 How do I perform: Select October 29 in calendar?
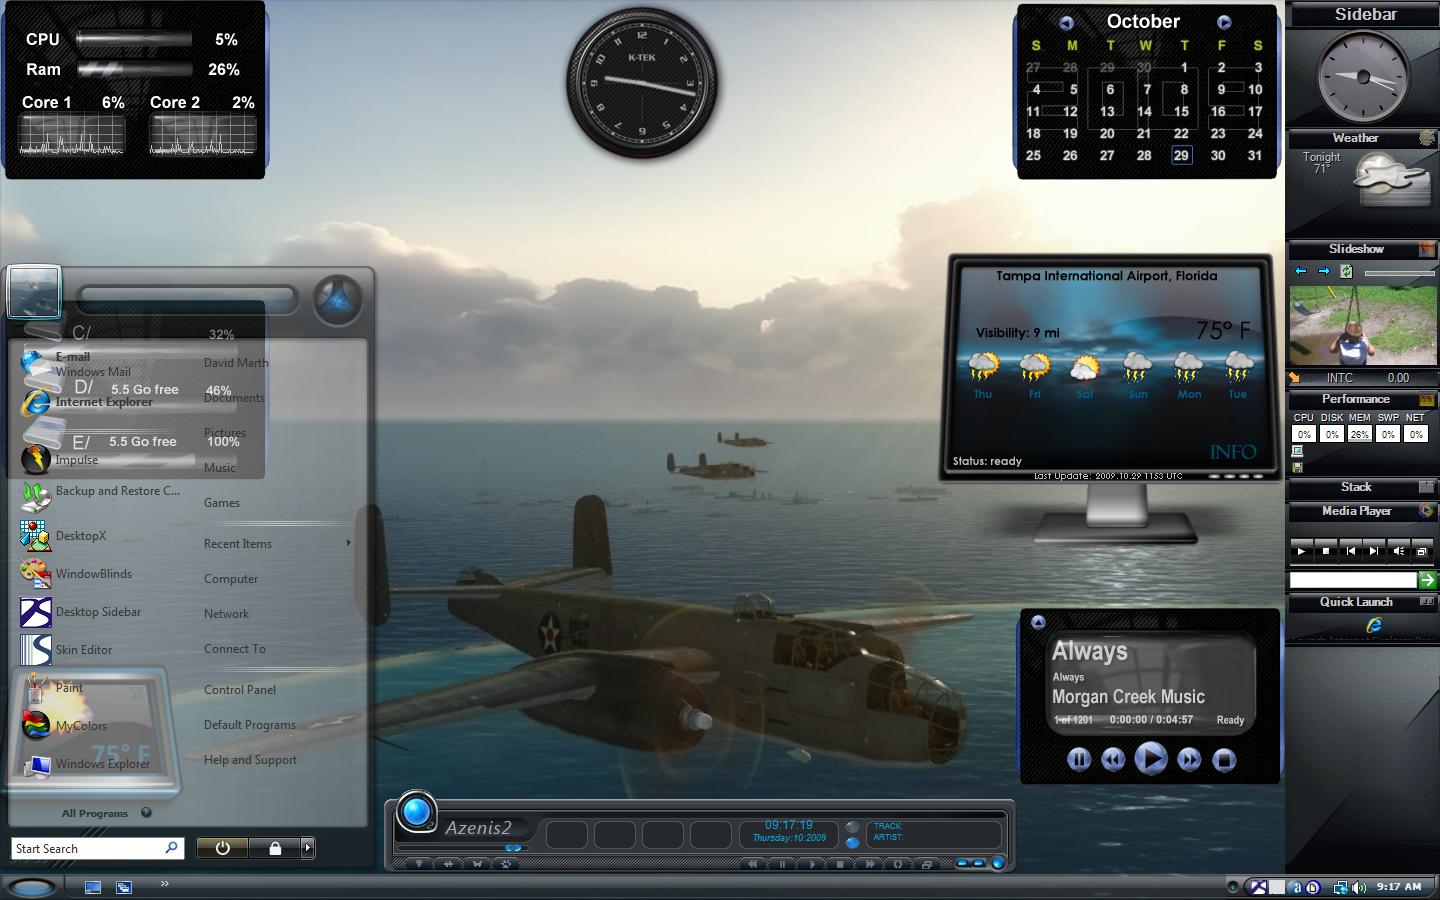(1181, 155)
